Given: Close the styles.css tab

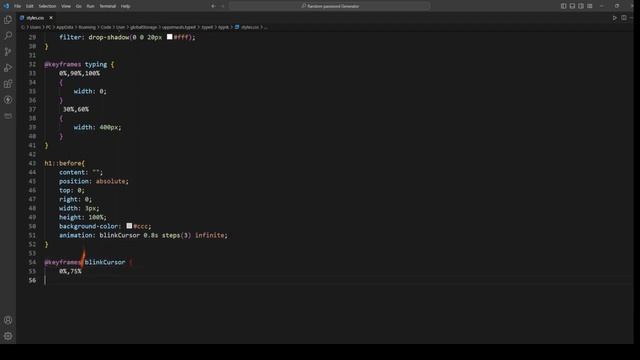Looking at the screenshot, I should (51, 18).
